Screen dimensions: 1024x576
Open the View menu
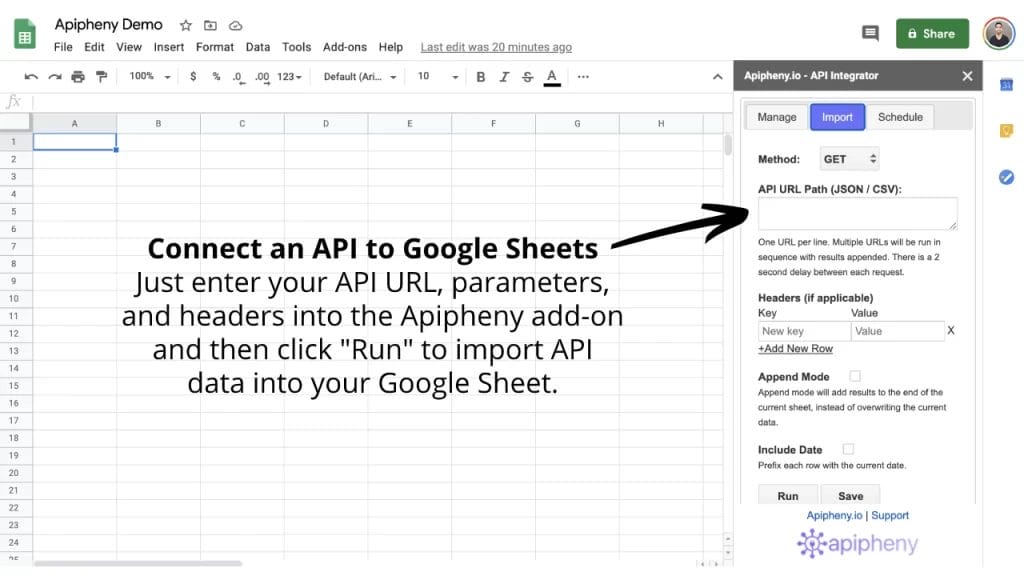click(129, 47)
